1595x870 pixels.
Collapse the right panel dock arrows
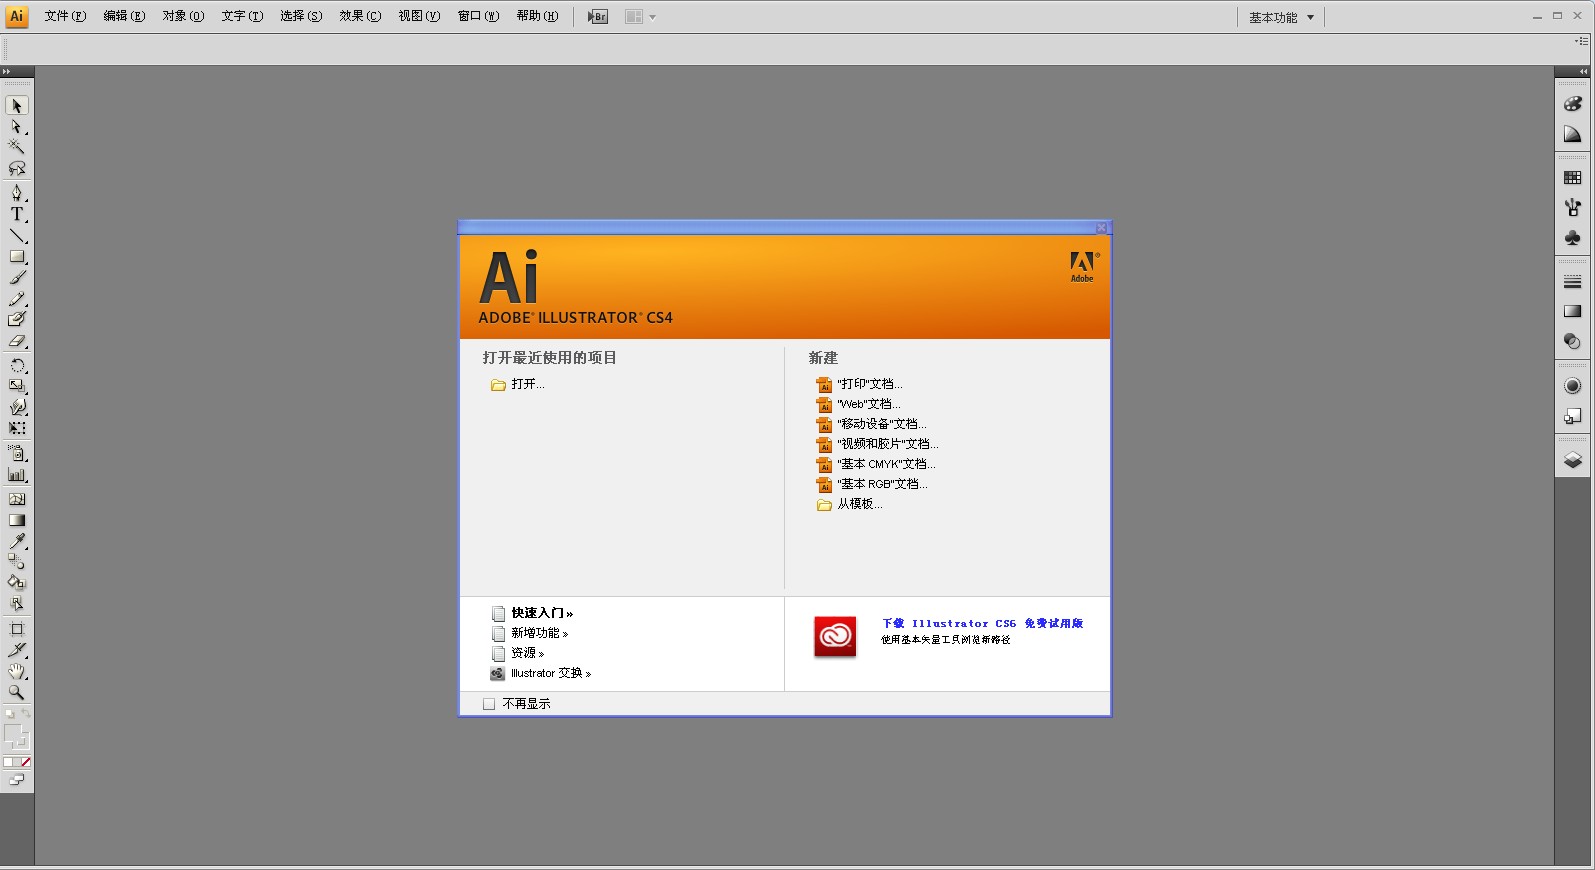pyautogui.click(x=1583, y=72)
